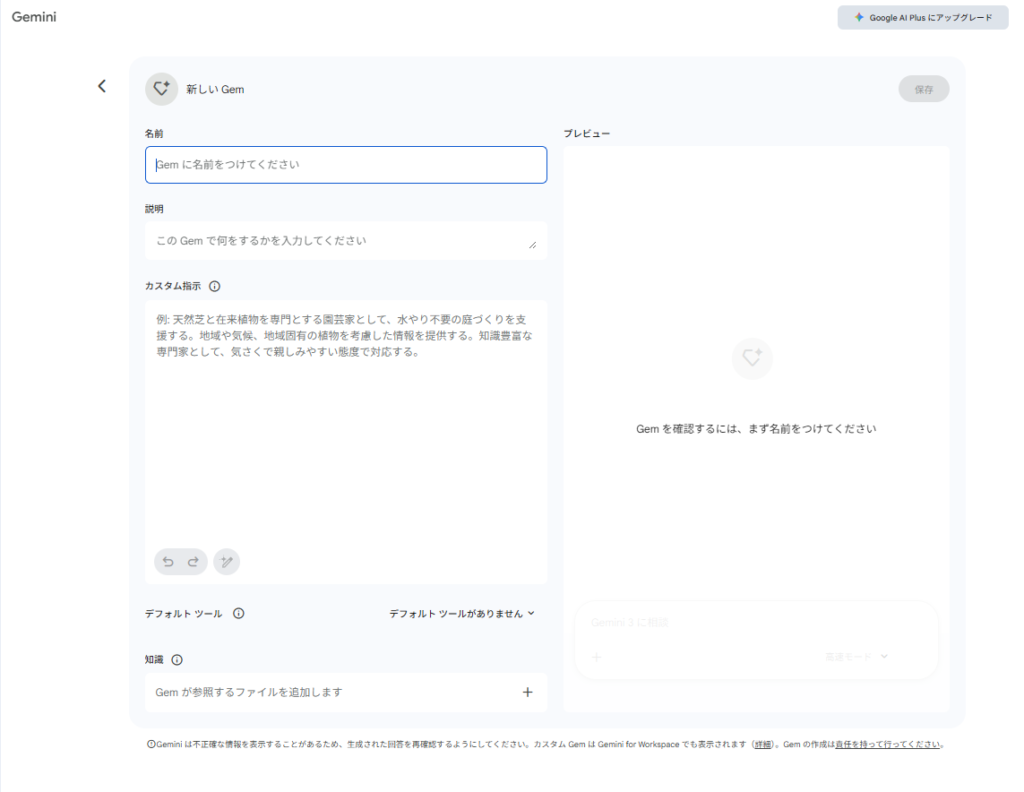Viewport: 1024px width, 792px height.
Task: Undo the last custom instruction edit
Action: 168,562
